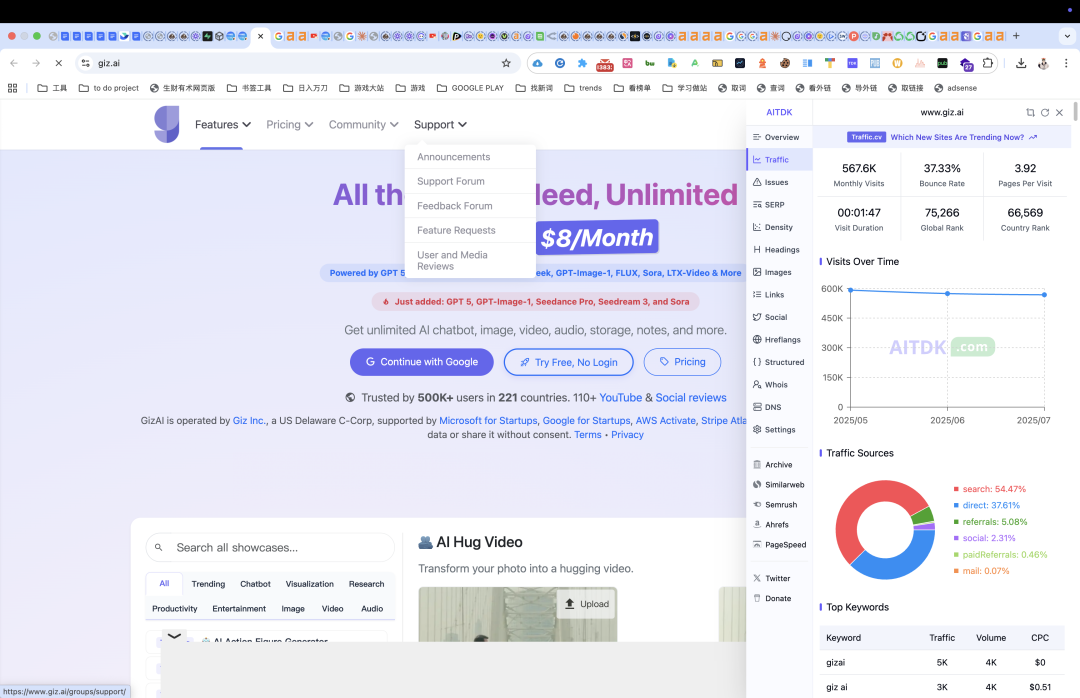Open the Privacy link
The width and height of the screenshot is (1080, 698).
click(627, 435)
